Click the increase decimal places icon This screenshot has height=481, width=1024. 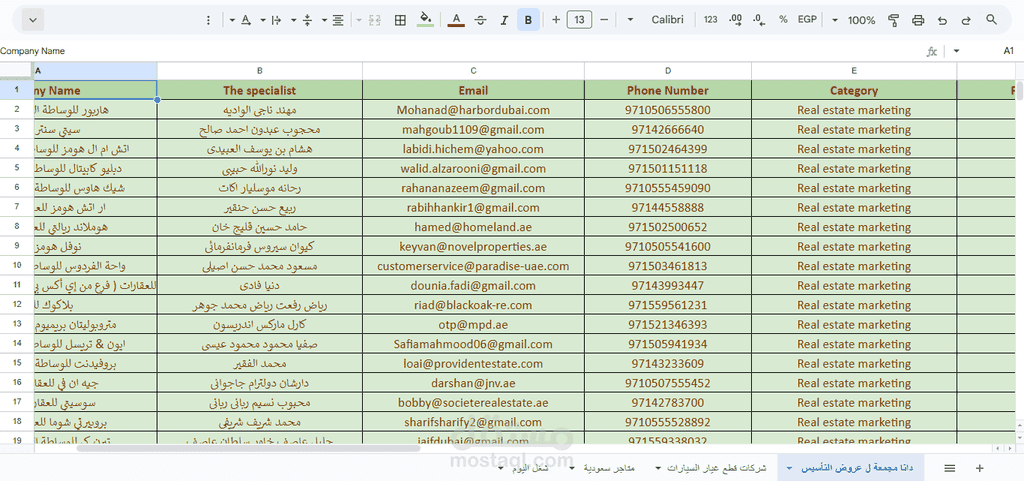click(735, 20)
